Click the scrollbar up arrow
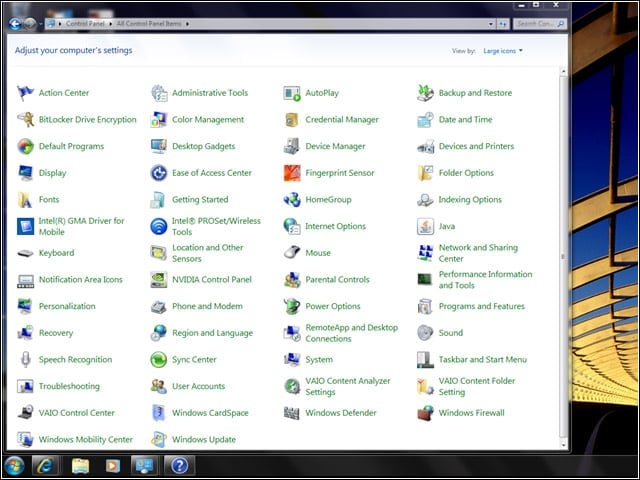 [564, 71]
